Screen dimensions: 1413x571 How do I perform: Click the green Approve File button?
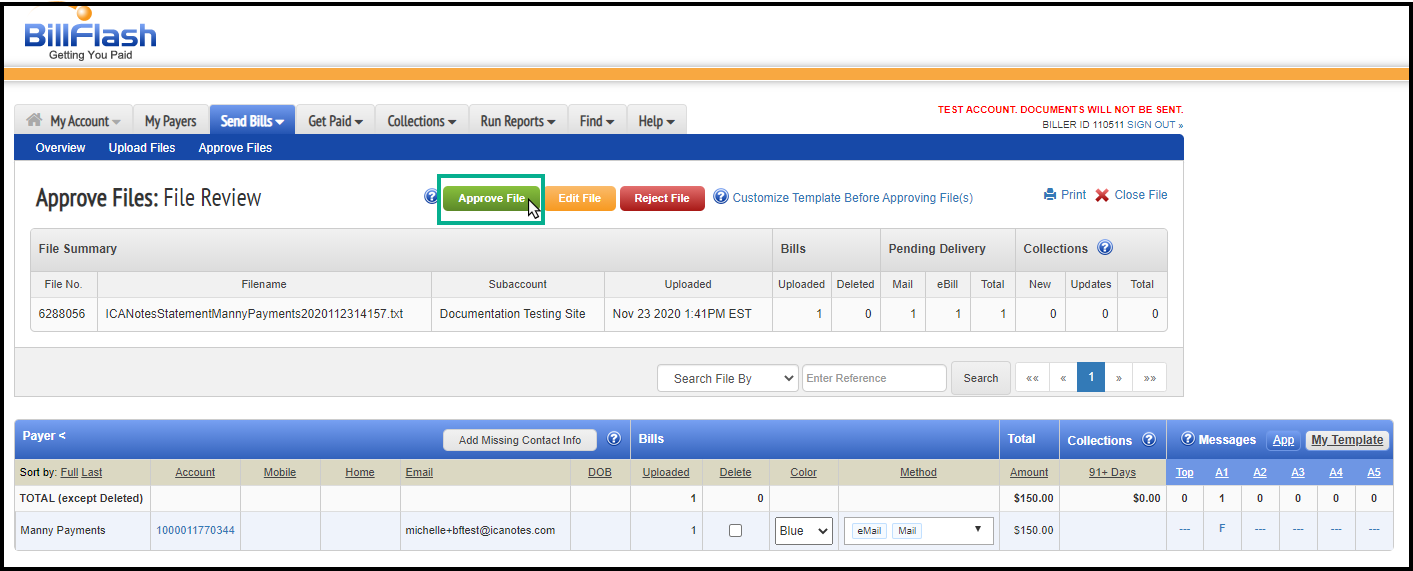[491, 198]
